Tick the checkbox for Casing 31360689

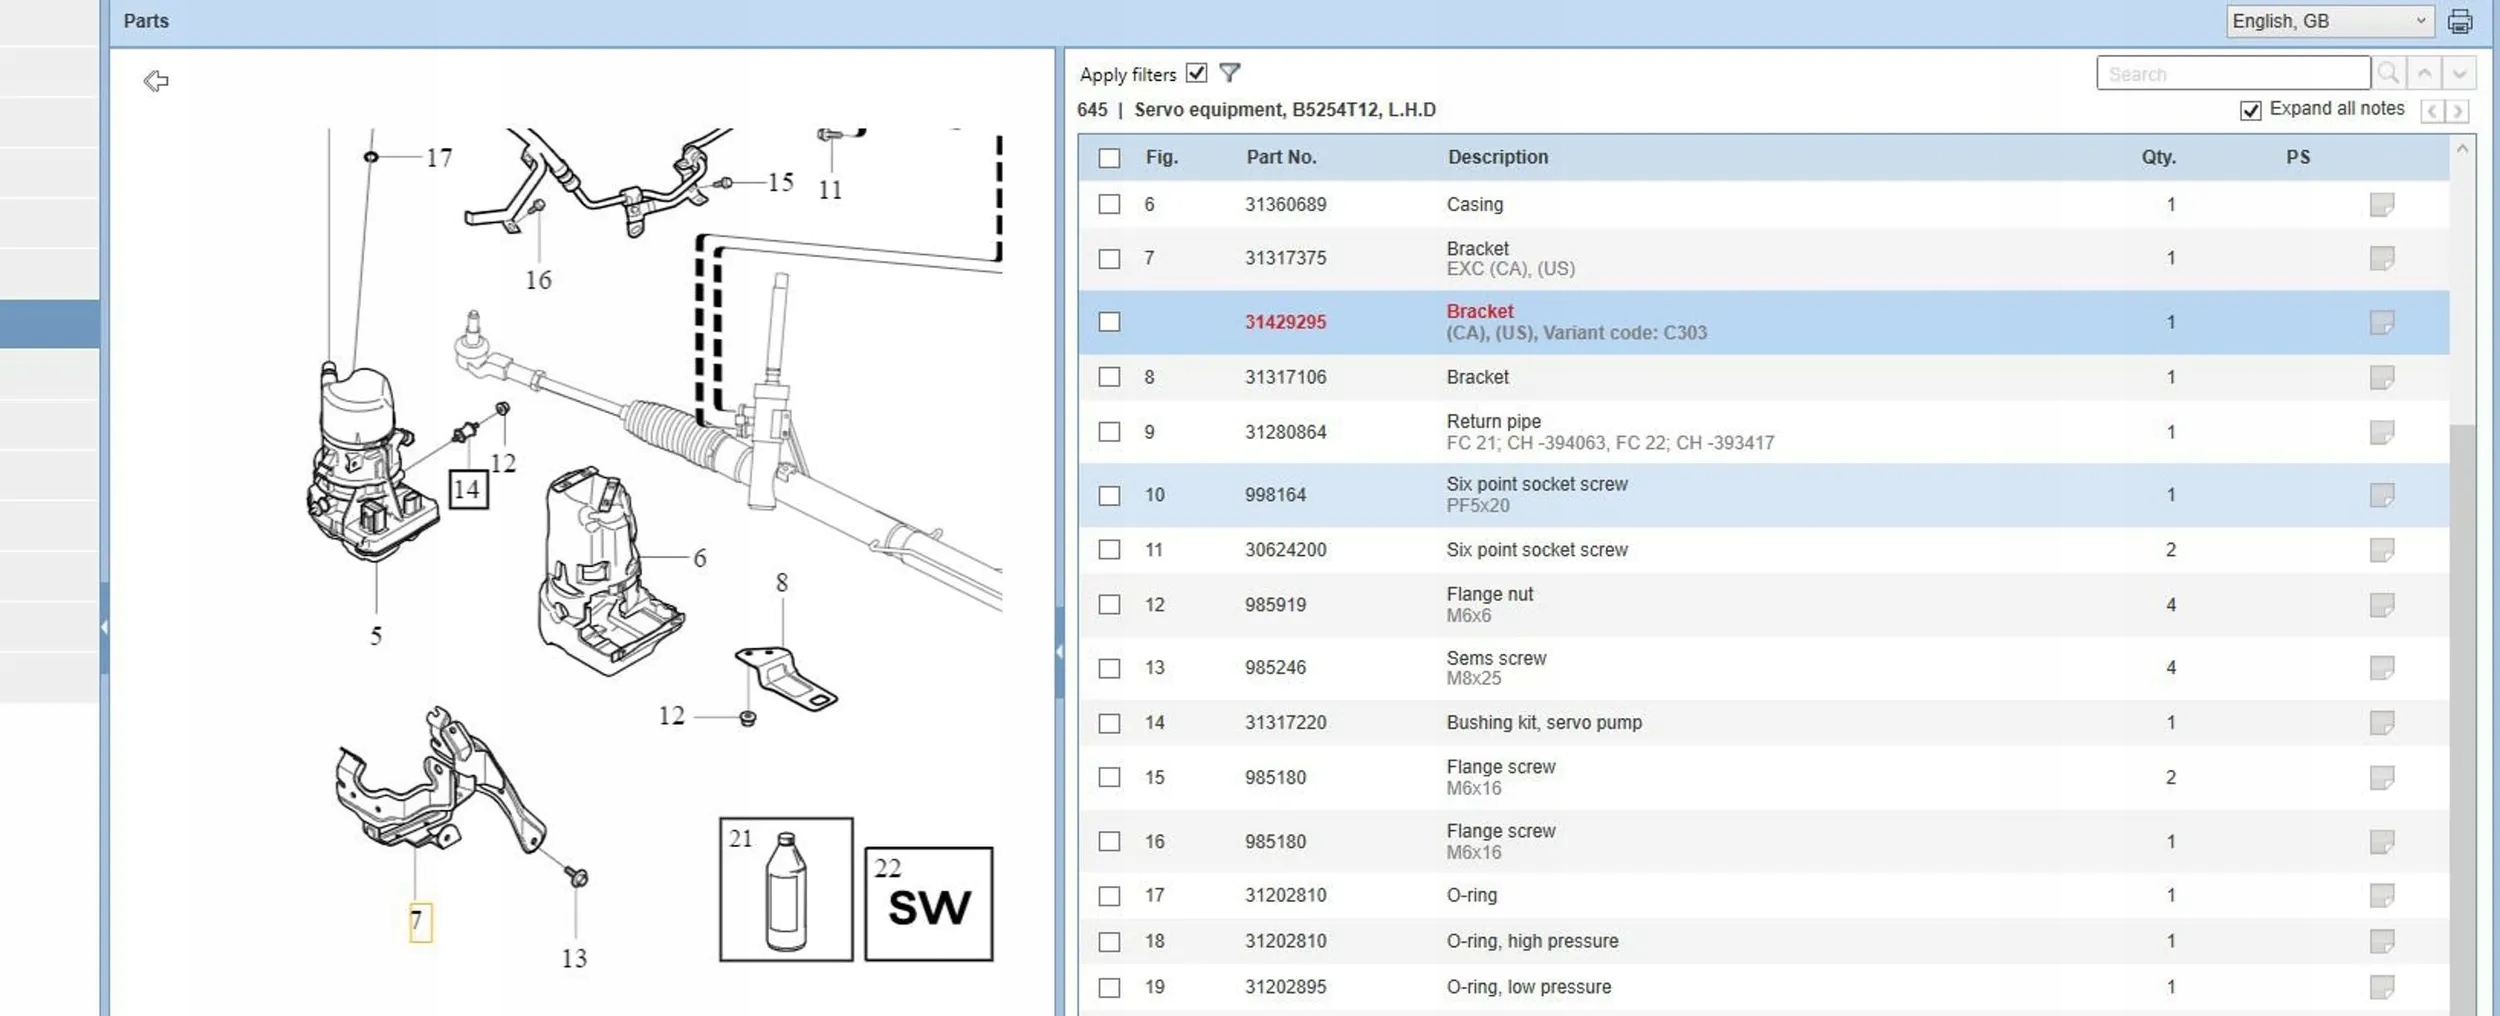(1109, 205)
